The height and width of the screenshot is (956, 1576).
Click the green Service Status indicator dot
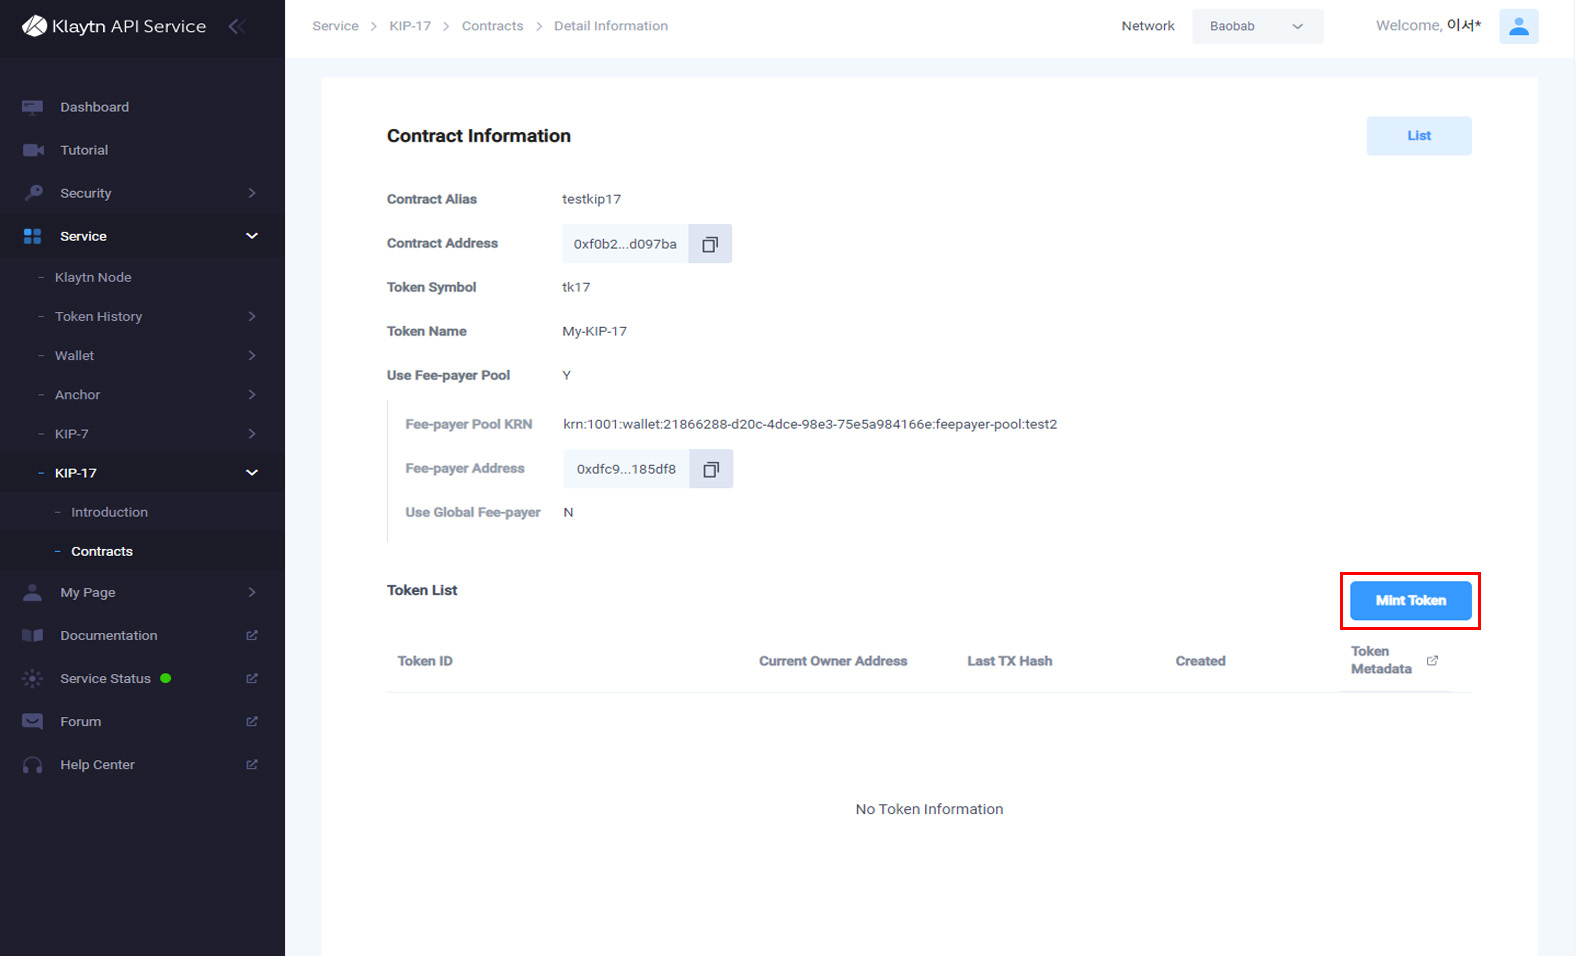166,678
